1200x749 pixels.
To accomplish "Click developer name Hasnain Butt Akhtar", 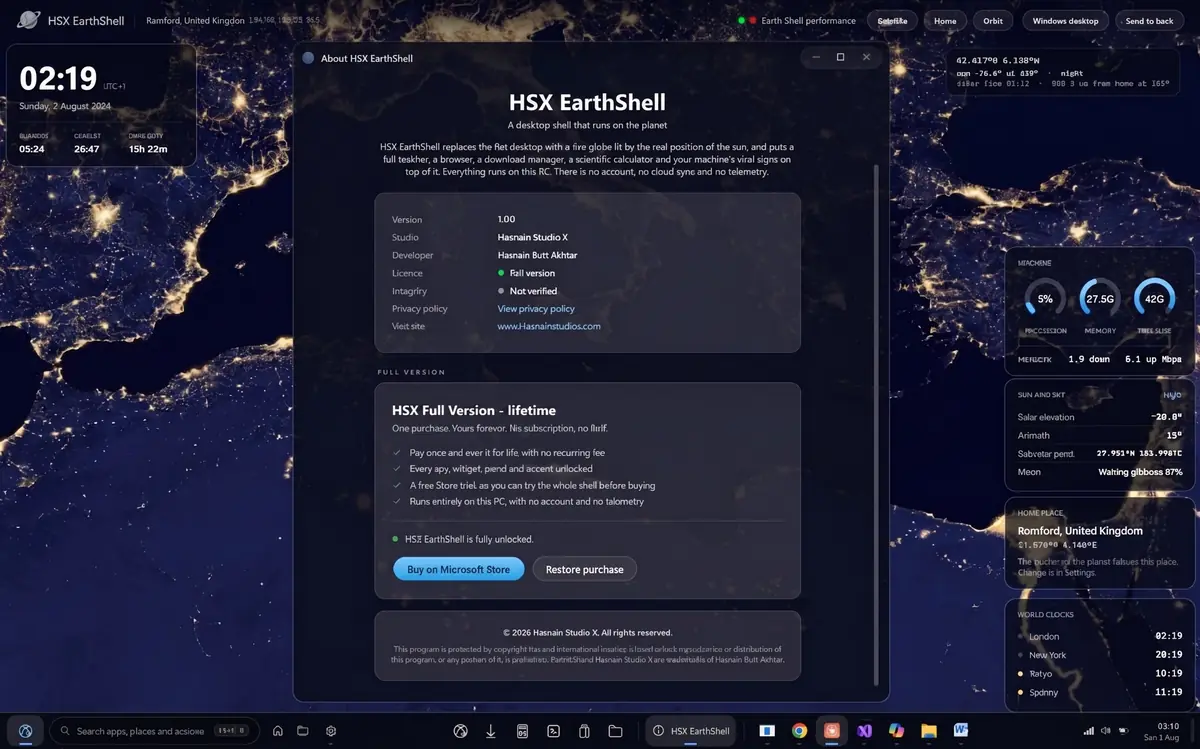I will coord(537,255).
